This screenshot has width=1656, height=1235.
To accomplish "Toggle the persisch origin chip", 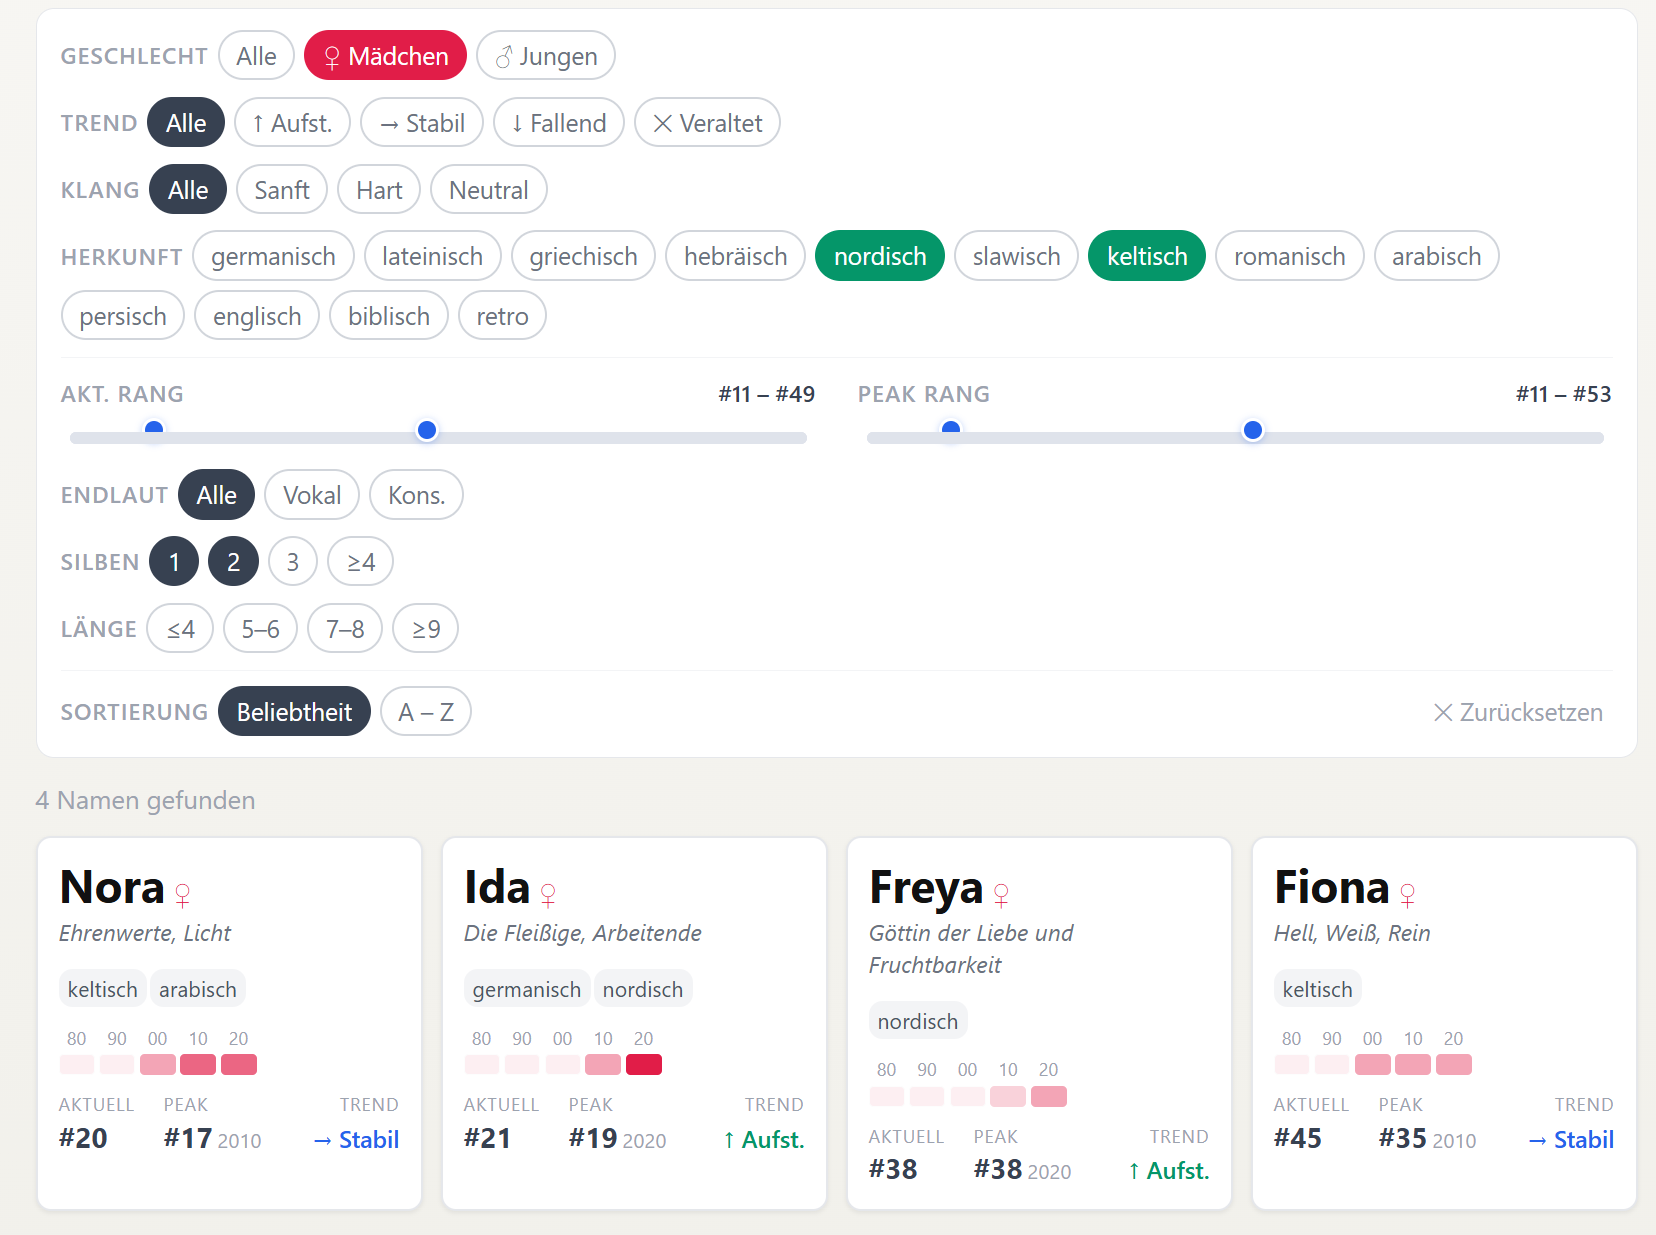I will click(x=123, y=316).
